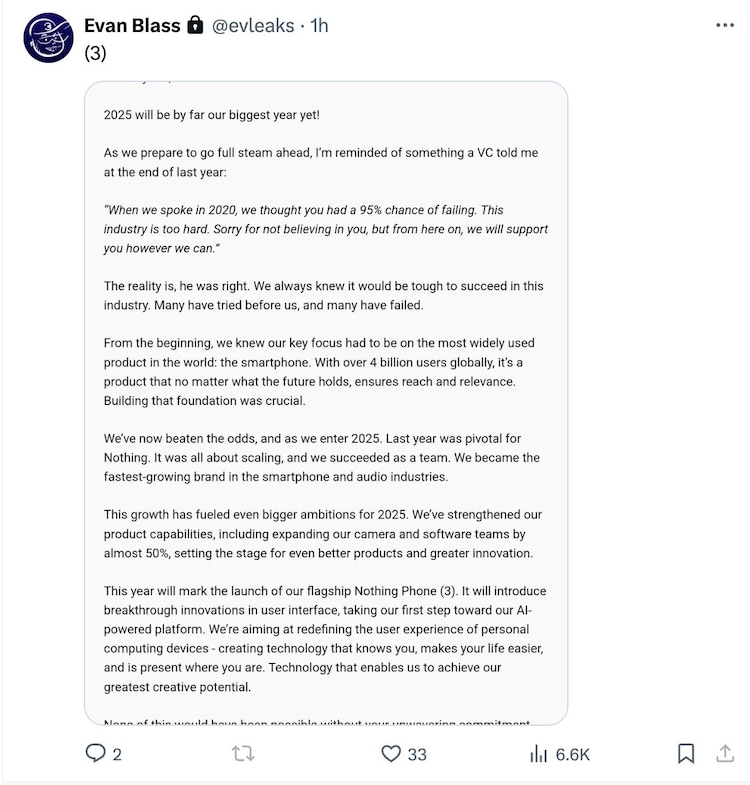Image resolution: width=750 pixels, height=785 pixels.
Task: Repost this tweet with the retweet icon
Action: 243,754
